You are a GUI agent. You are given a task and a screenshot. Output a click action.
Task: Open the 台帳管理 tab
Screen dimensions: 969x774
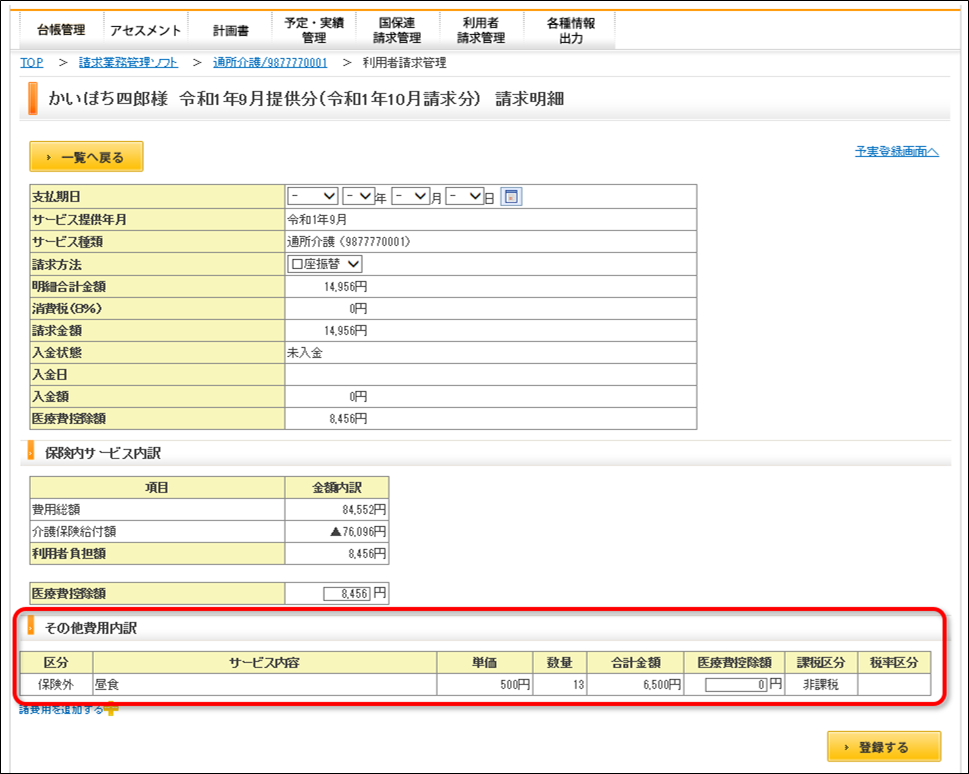[61, 30]
